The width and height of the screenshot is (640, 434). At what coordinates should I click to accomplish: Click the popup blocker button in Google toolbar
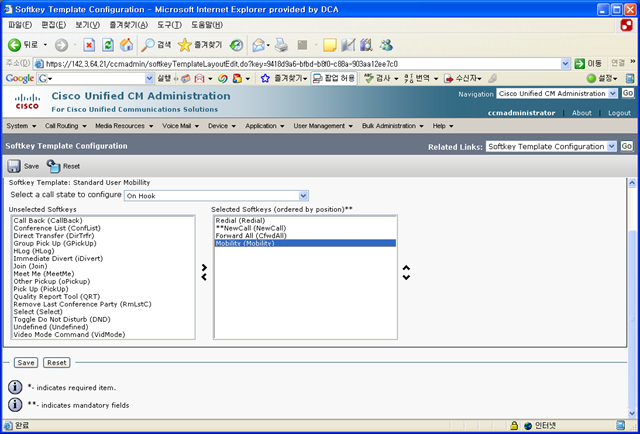pos(334,78)
